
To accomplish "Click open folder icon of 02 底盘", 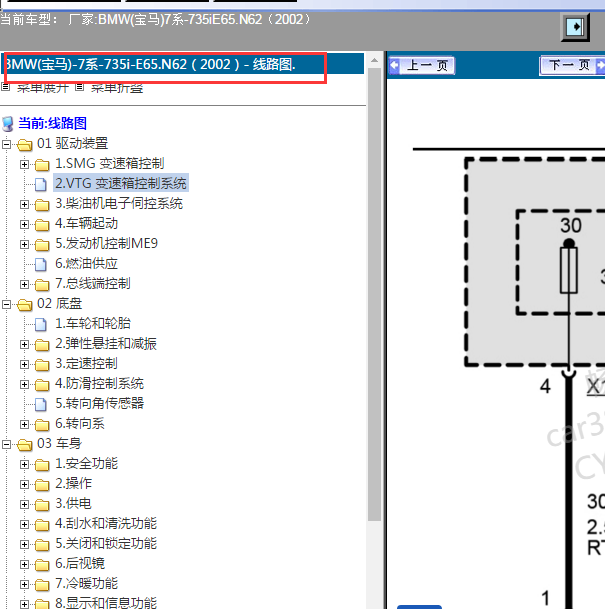I will coord(24,305).
